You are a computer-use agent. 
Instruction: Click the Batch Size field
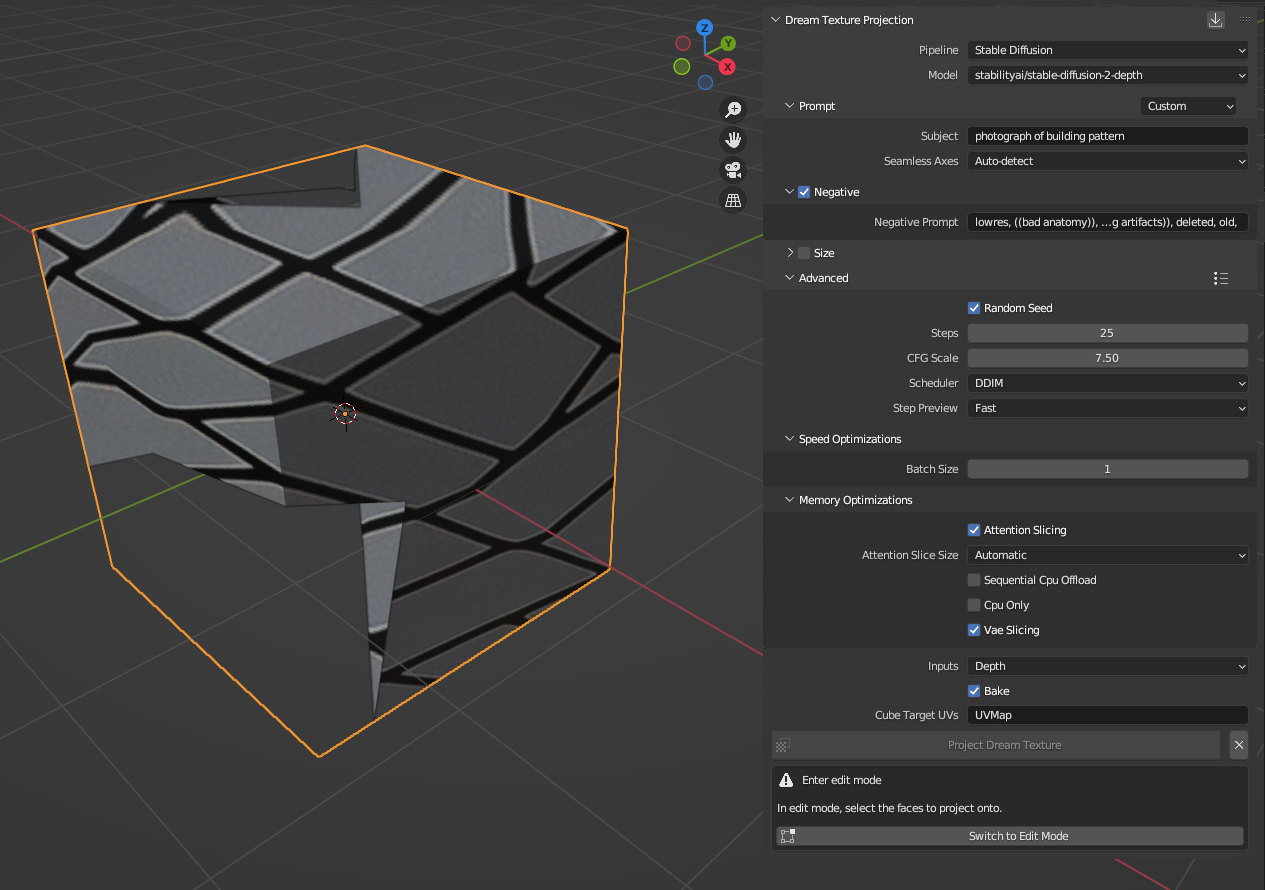pos(1108,469)
